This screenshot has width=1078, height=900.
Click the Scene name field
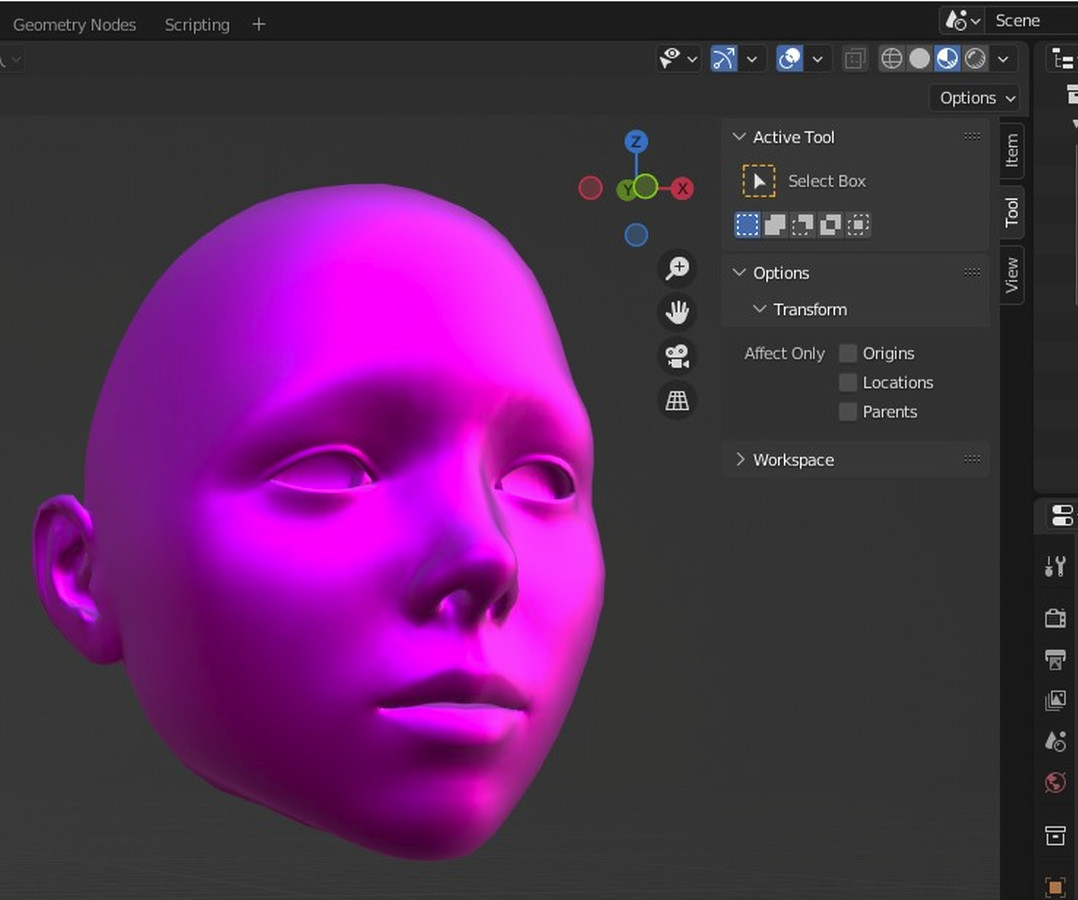1031,21
